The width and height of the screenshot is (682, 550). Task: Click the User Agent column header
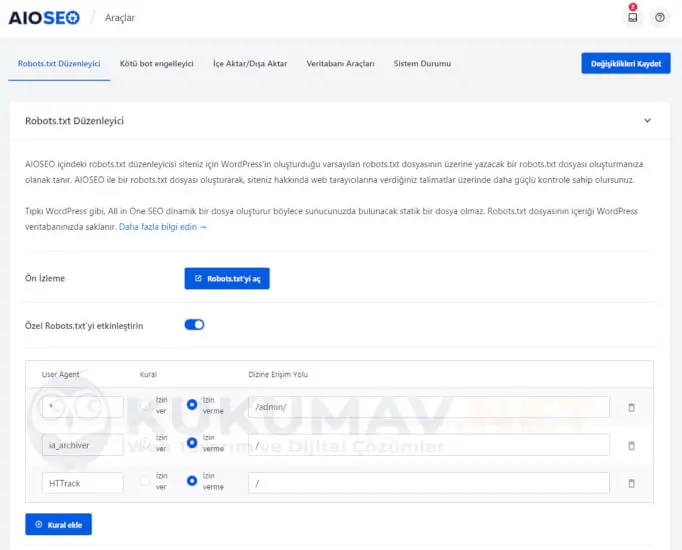tap(60, 374)
